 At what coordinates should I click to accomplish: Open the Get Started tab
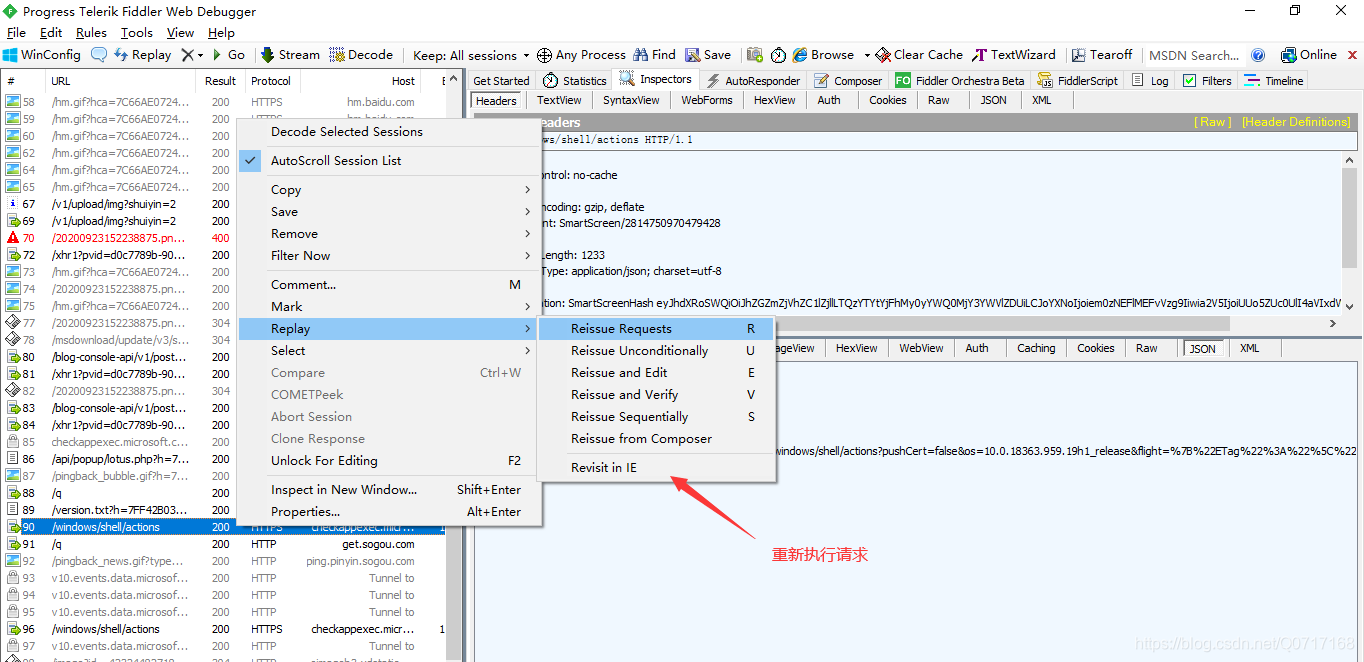pyautogui.click(x=501, y=81)
